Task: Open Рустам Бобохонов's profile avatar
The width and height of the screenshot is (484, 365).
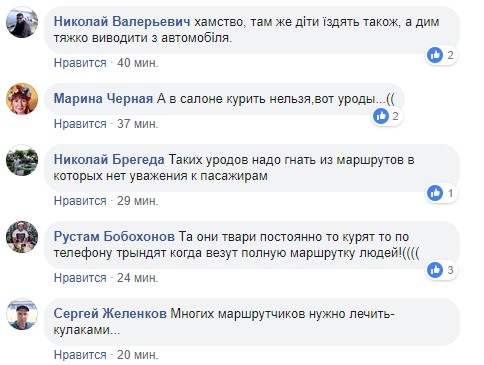Action: [x=22, y=237]
